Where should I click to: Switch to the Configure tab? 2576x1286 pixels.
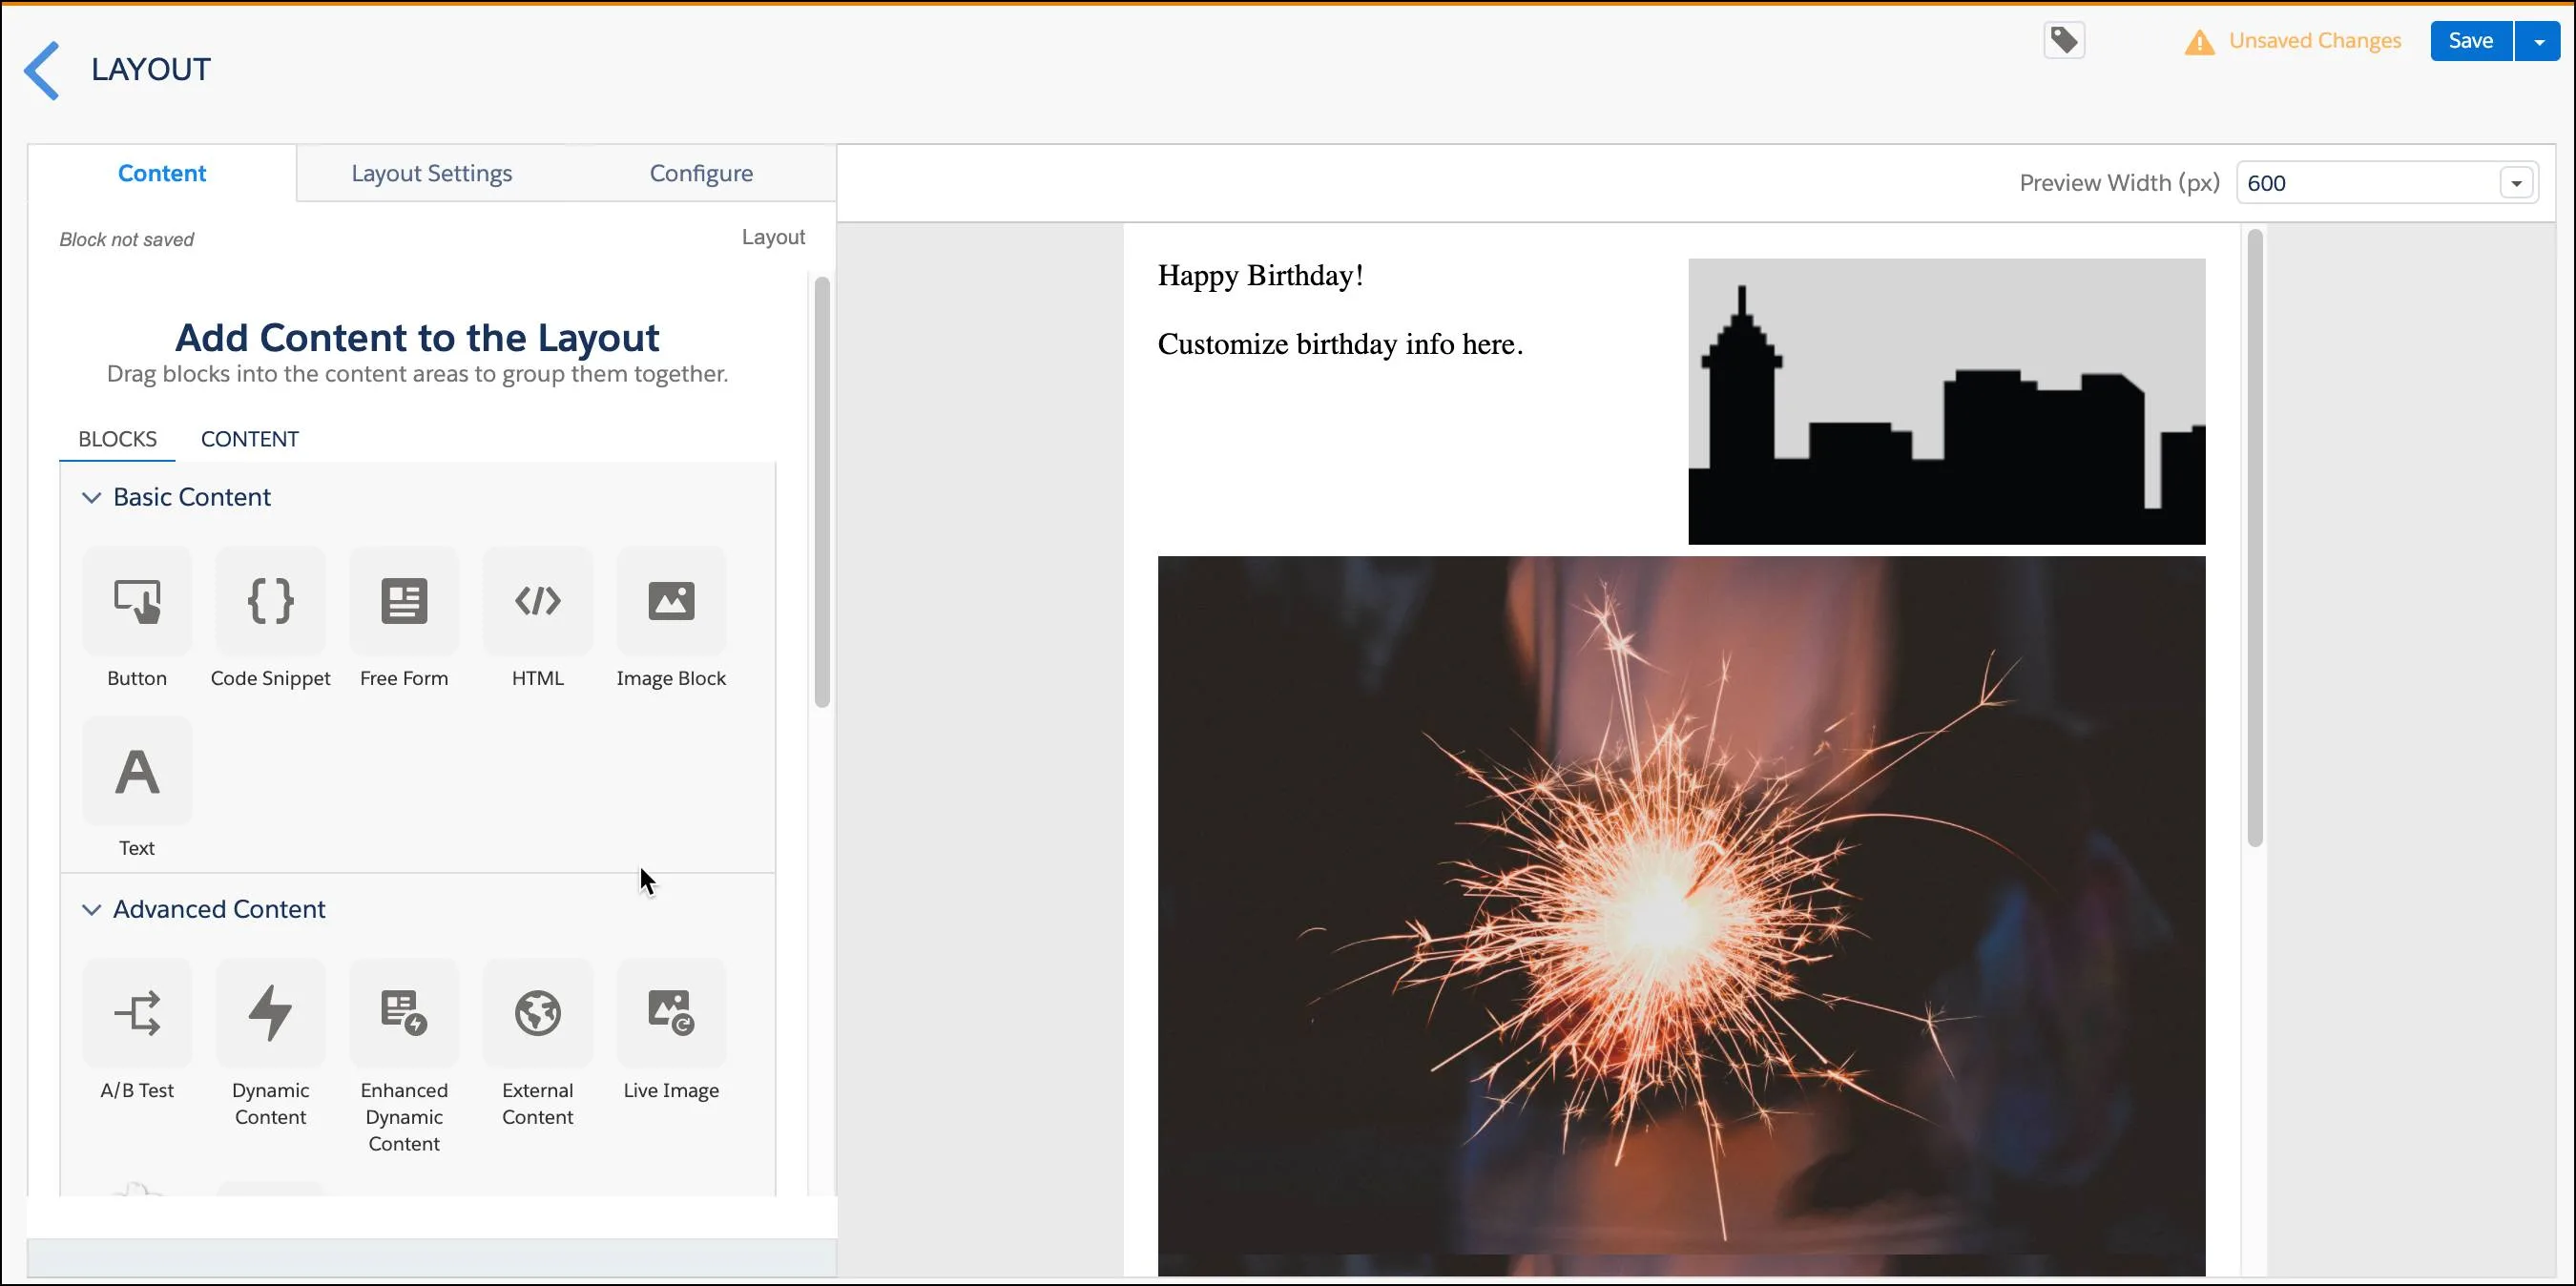point(700,173)
